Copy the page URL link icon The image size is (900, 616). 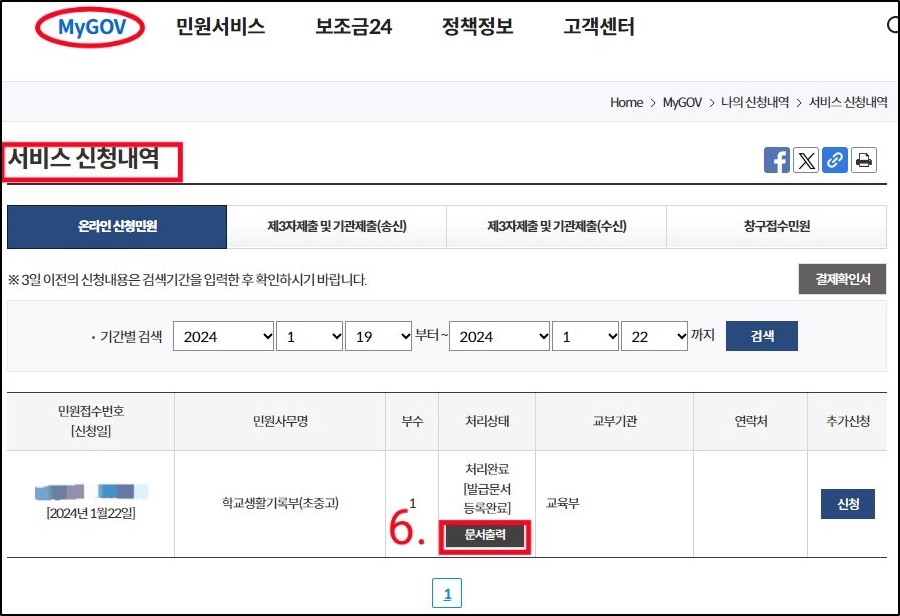point(835,160)
